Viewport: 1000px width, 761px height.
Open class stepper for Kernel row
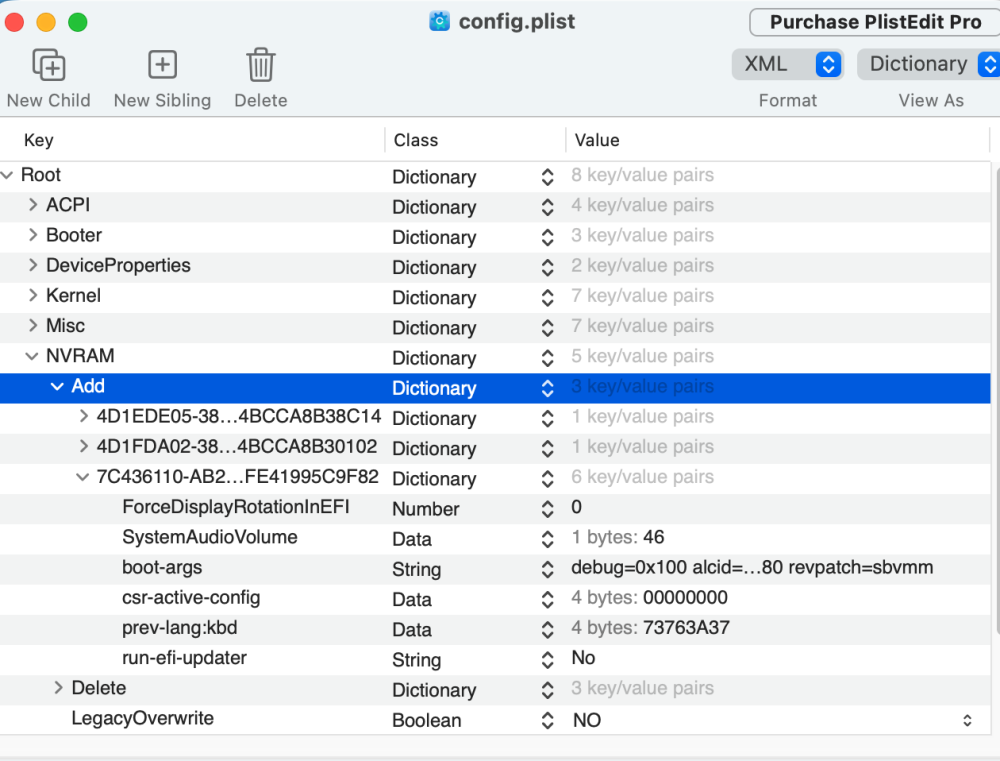coord(547,297)
